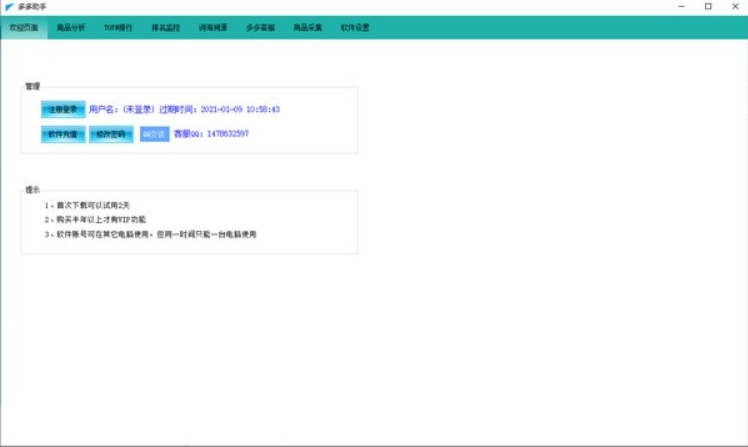Close the 多多助手 window
The image size is (748, 447).
[x=734, y=7]
